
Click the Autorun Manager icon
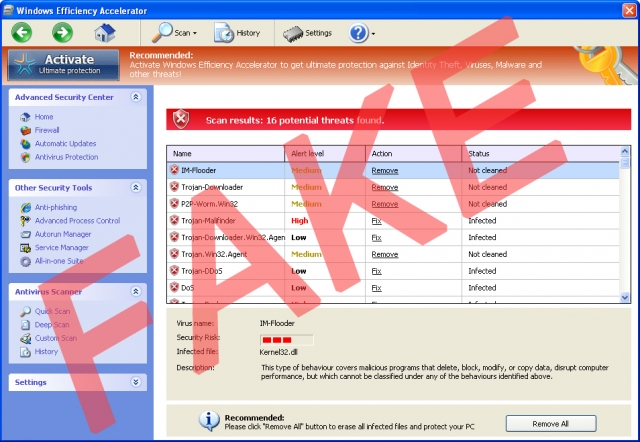pyautogui.click(x=25, y=234)
